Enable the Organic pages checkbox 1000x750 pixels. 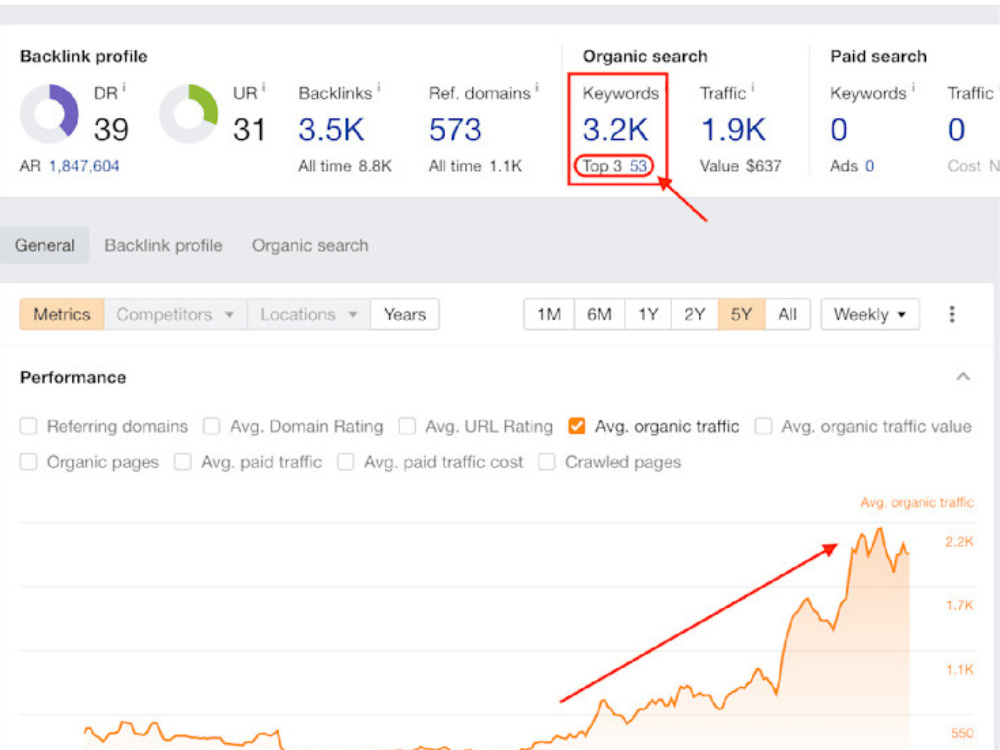(29, 462)
